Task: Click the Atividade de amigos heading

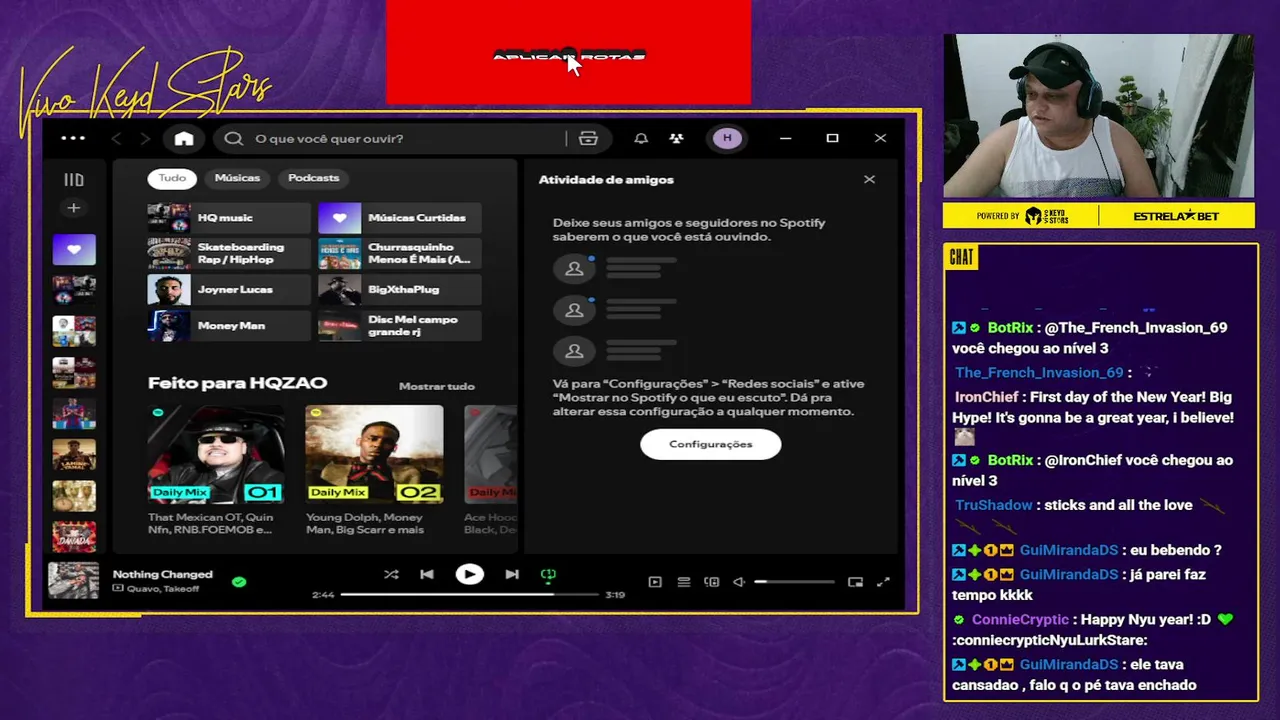Action: 606,180
